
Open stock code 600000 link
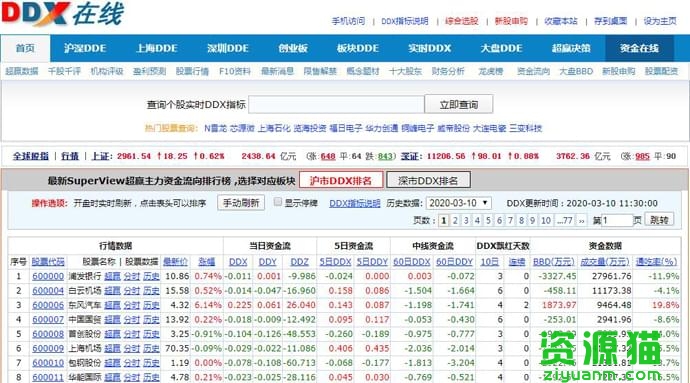coord(48,276)
